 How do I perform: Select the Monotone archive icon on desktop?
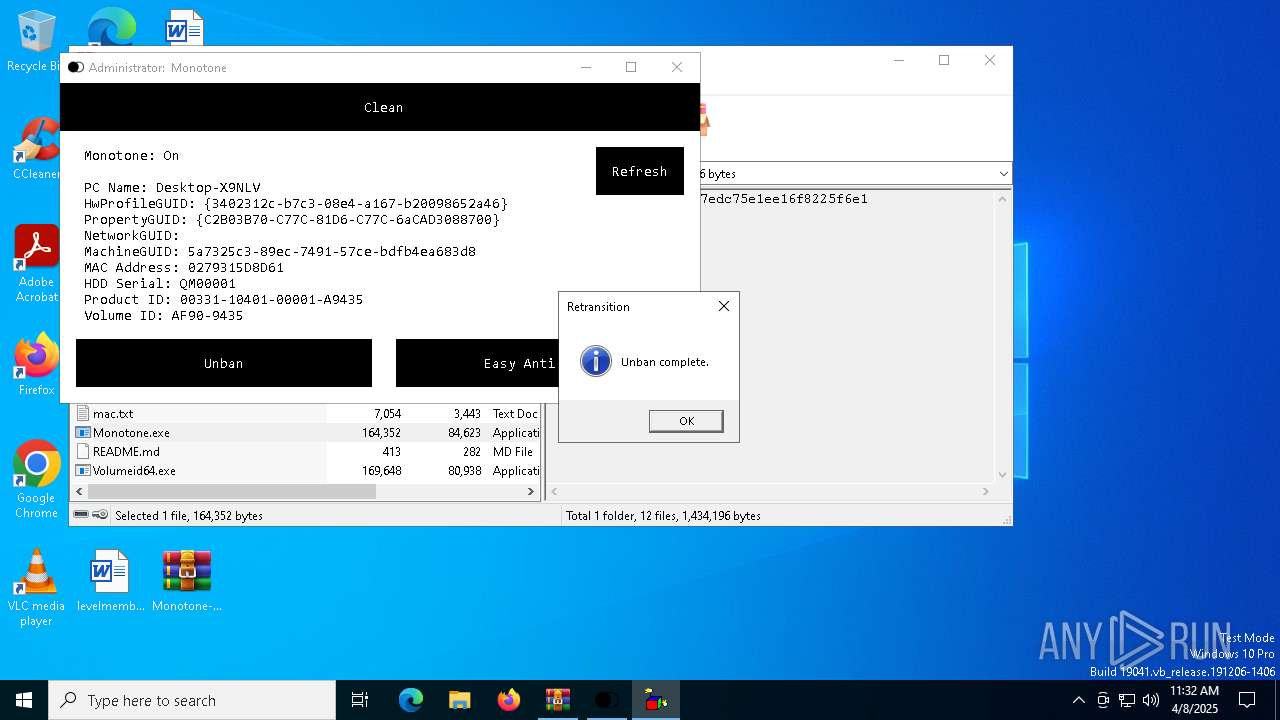(187, 581)
